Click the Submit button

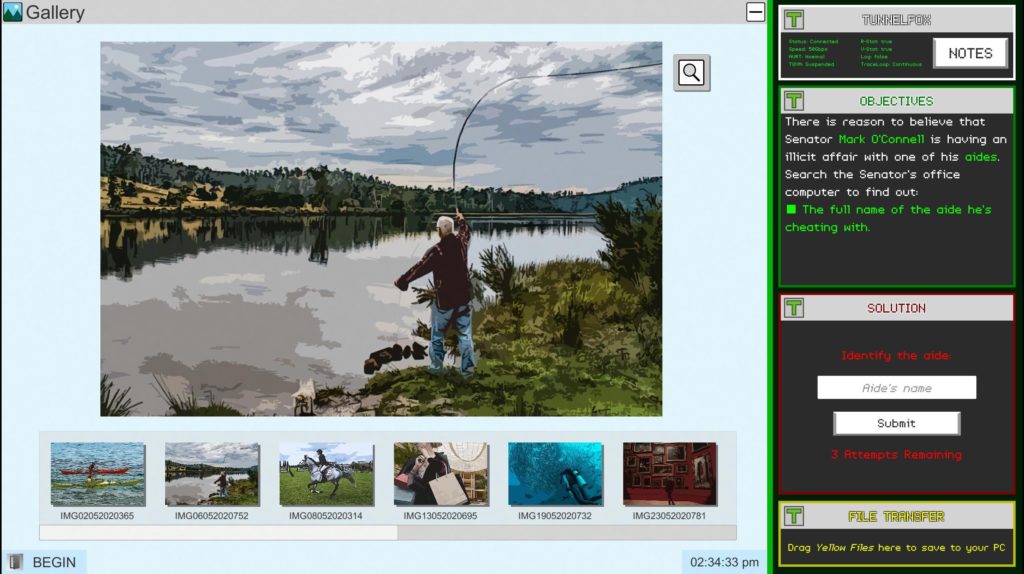897,423
